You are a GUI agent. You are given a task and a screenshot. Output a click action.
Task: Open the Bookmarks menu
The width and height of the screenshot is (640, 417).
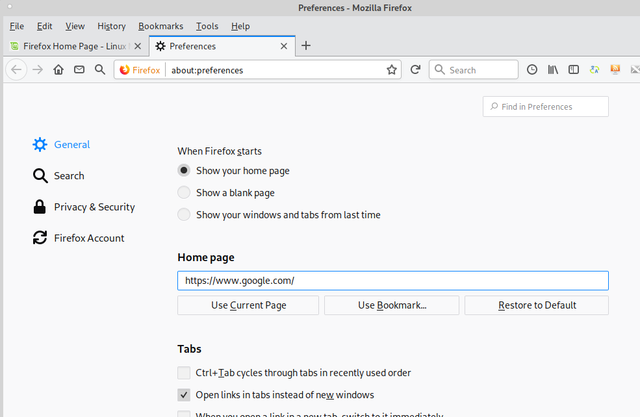coord(161,26)
